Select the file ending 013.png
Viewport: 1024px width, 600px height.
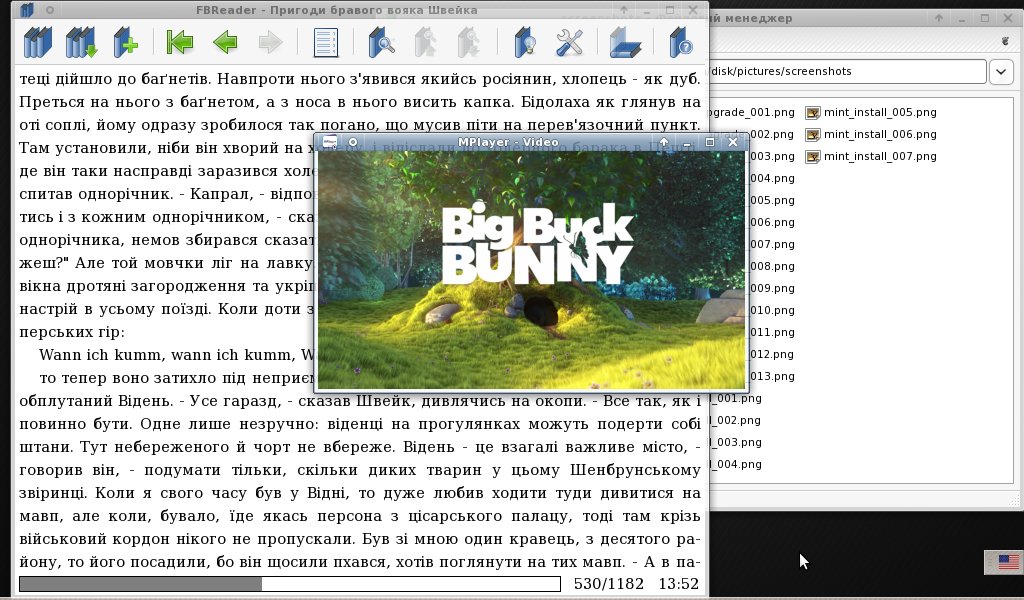[x=772, y=376]
